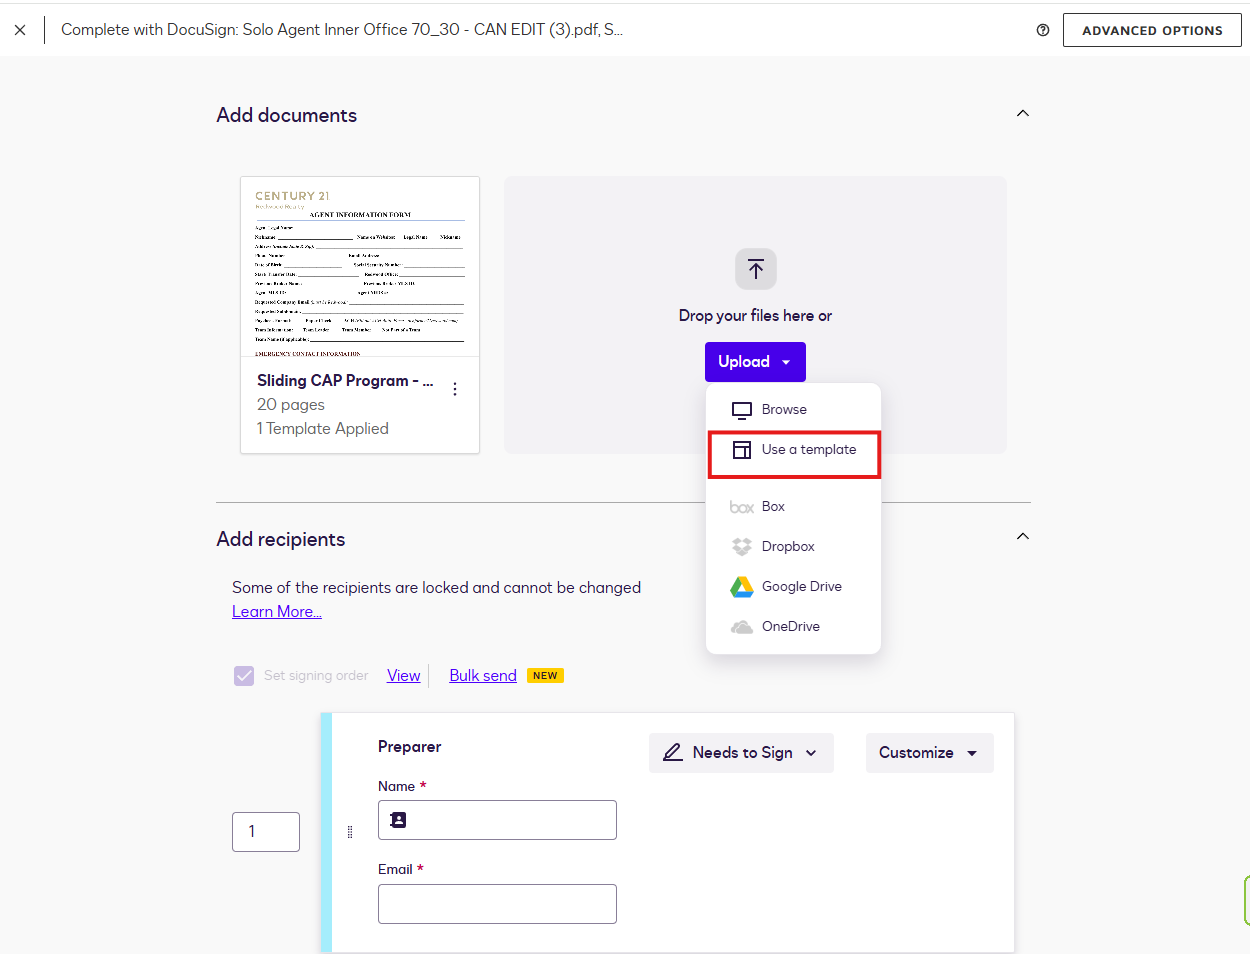The image size is (1250, 954).
Task: Collapse the Add recipients section
Action: (1022, 536)
